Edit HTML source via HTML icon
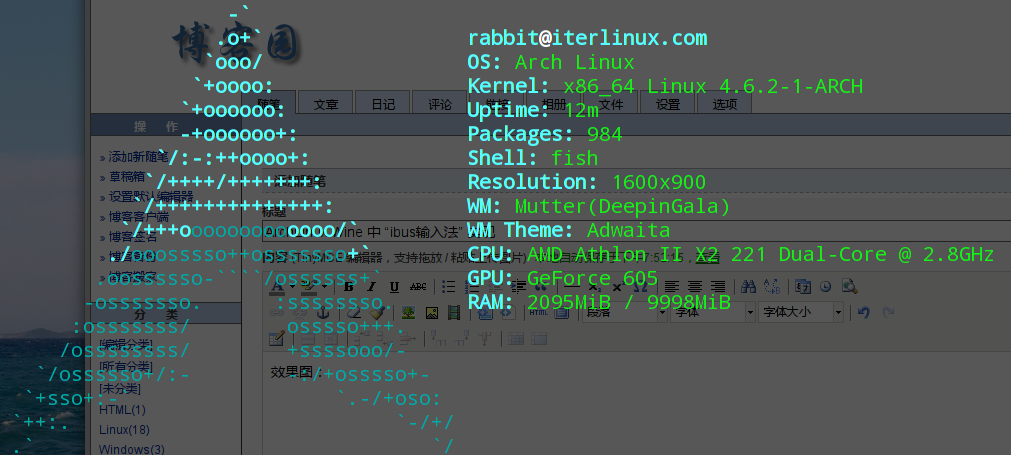 [x=538, y=313]
